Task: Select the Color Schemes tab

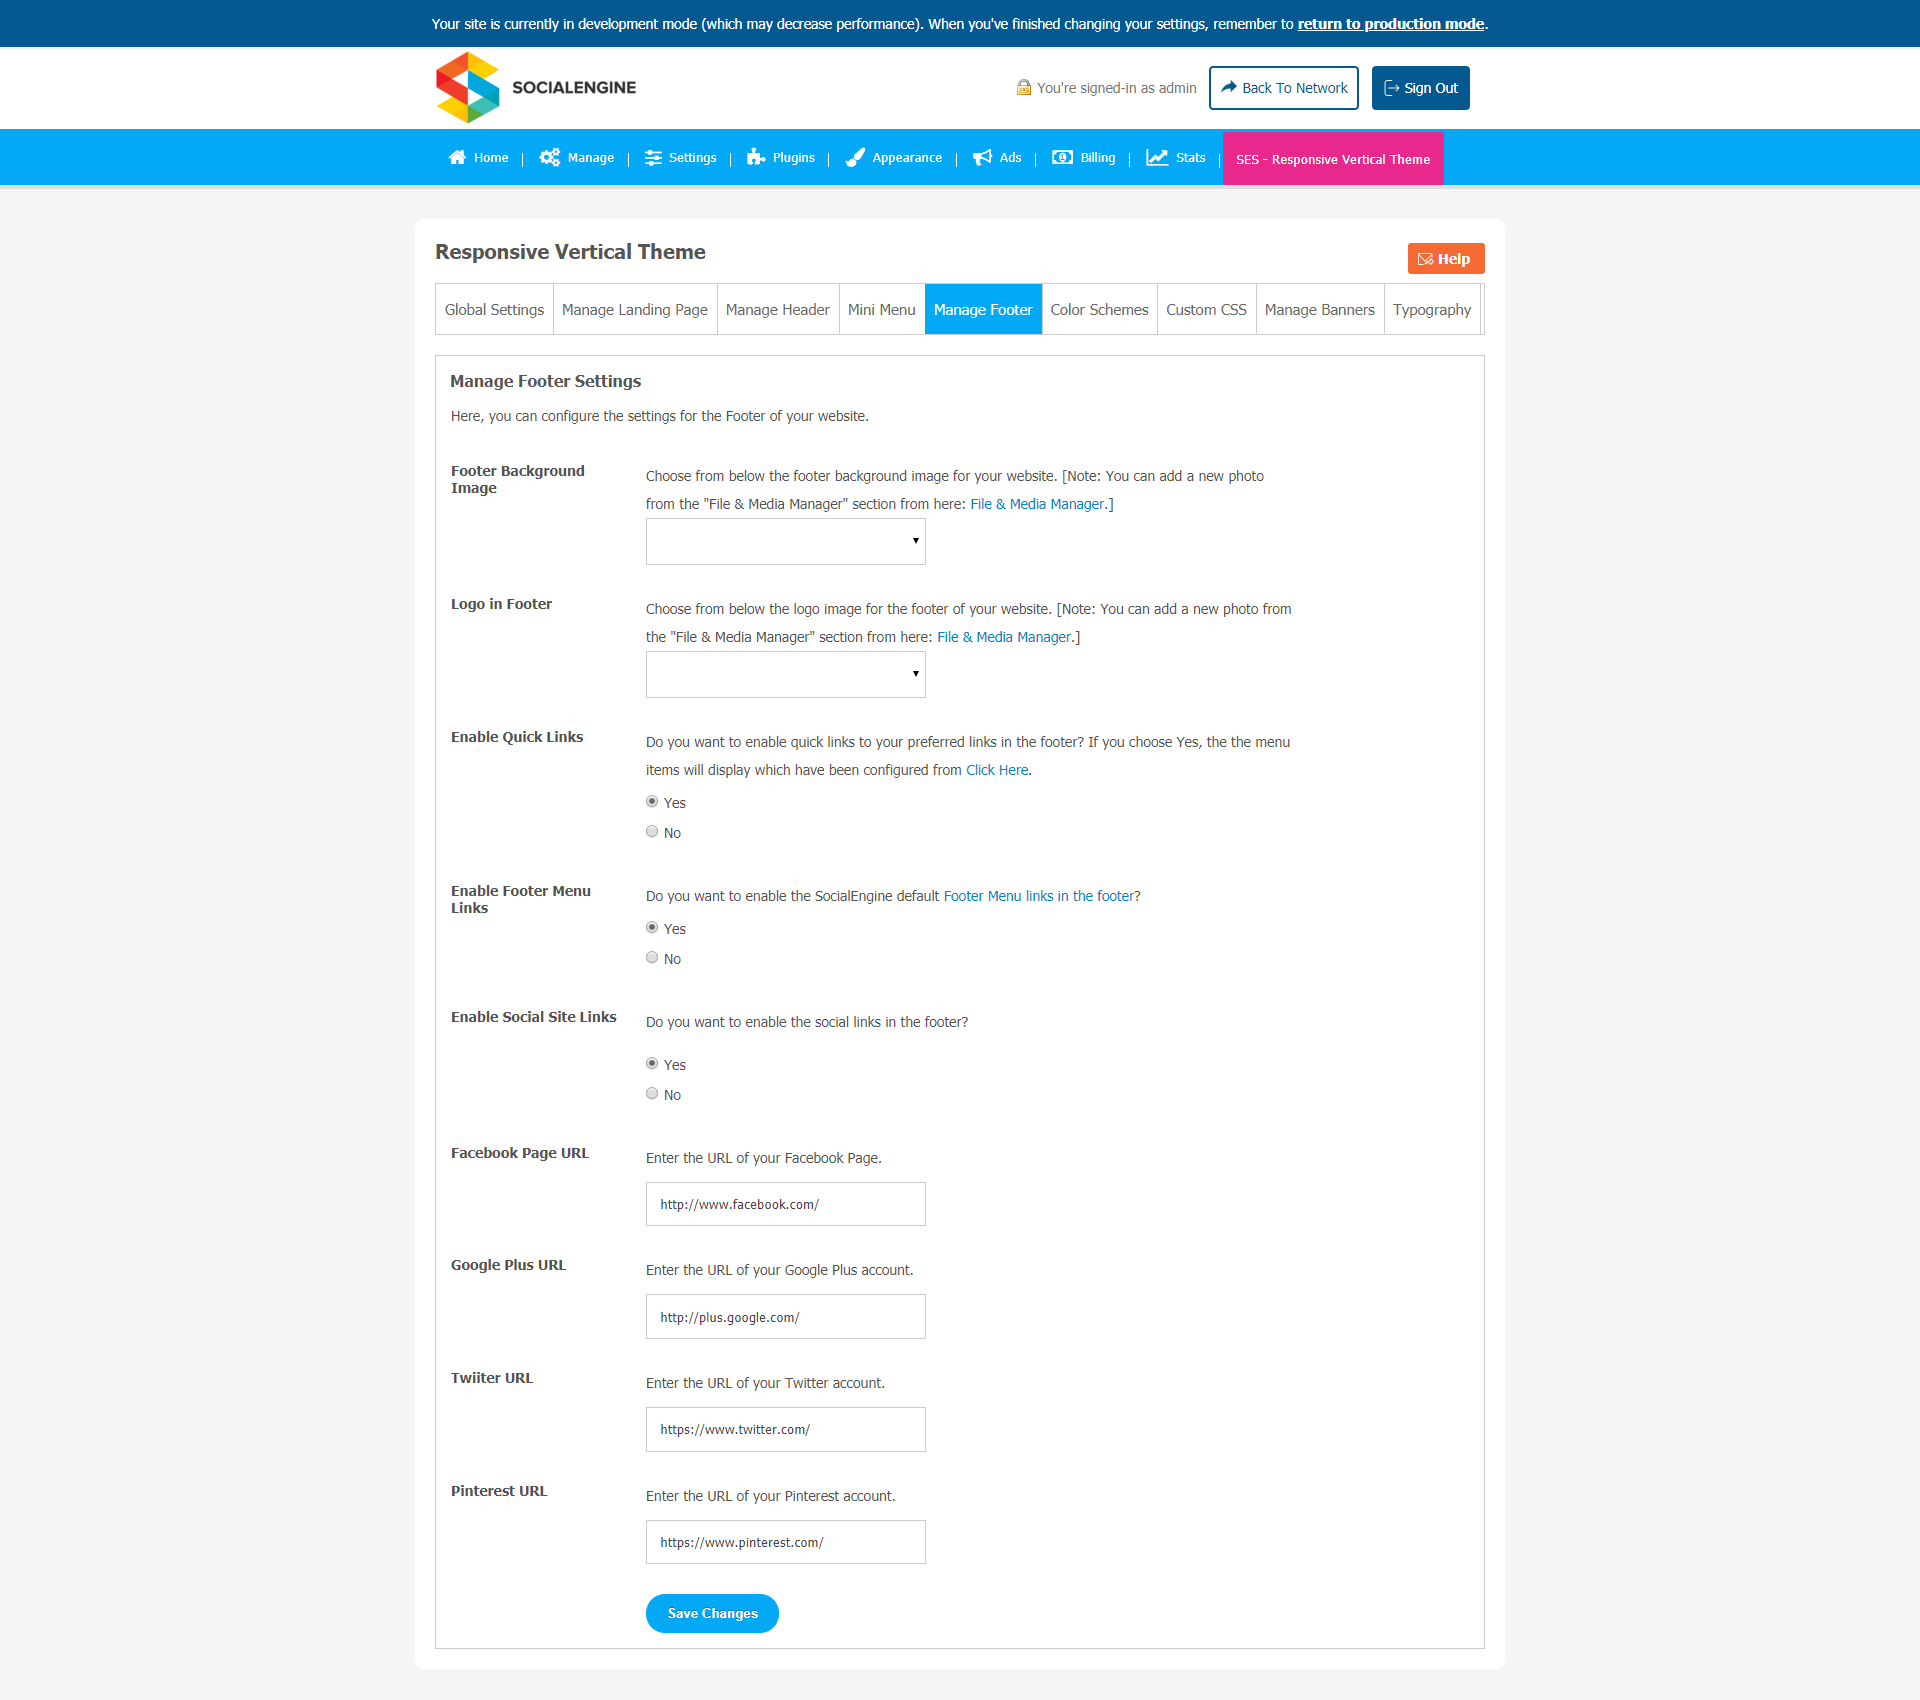Action: tap(1099, 308)
